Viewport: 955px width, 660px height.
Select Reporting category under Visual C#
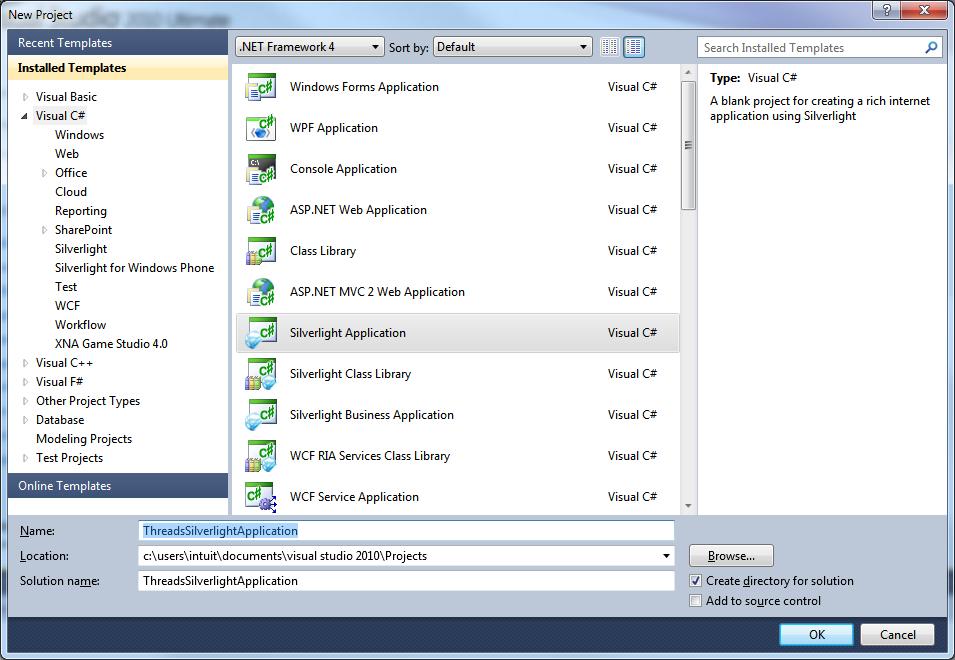81,211
